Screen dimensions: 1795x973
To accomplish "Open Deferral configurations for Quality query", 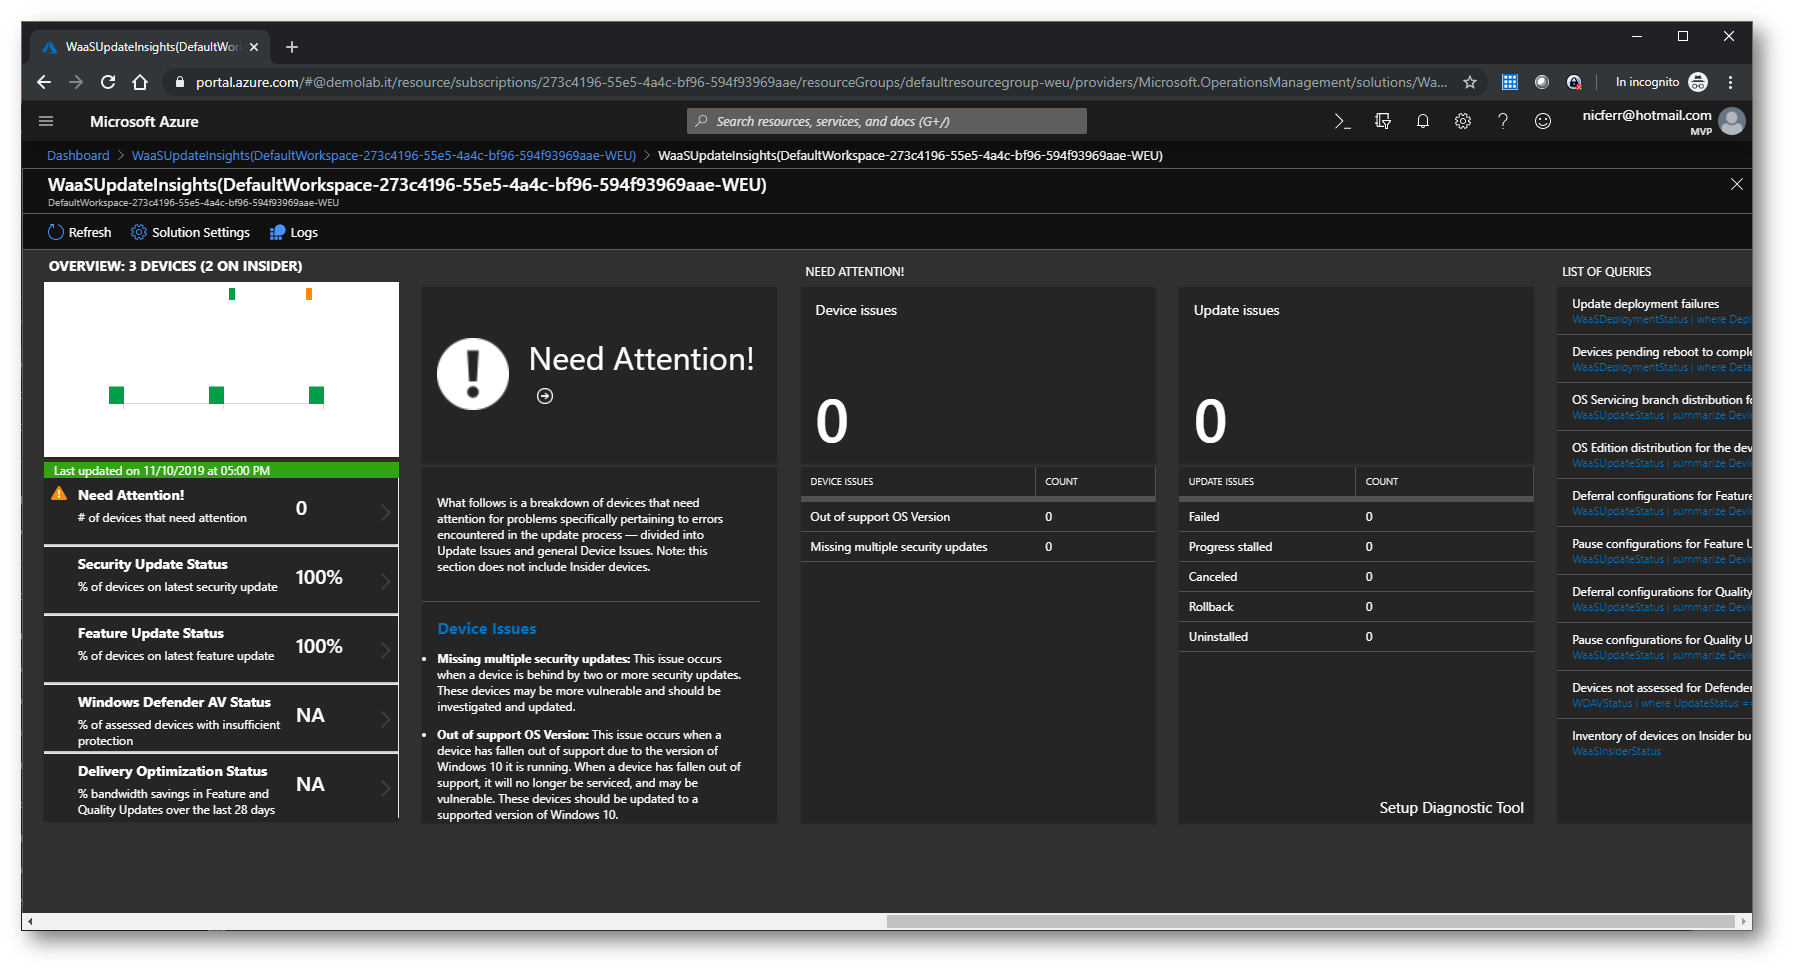I will tap(1654, 599).
